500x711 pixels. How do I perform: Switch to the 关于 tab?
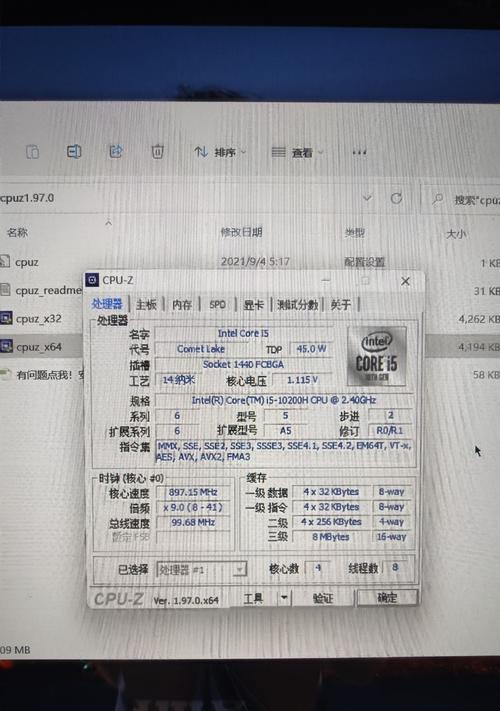(340, 305)
